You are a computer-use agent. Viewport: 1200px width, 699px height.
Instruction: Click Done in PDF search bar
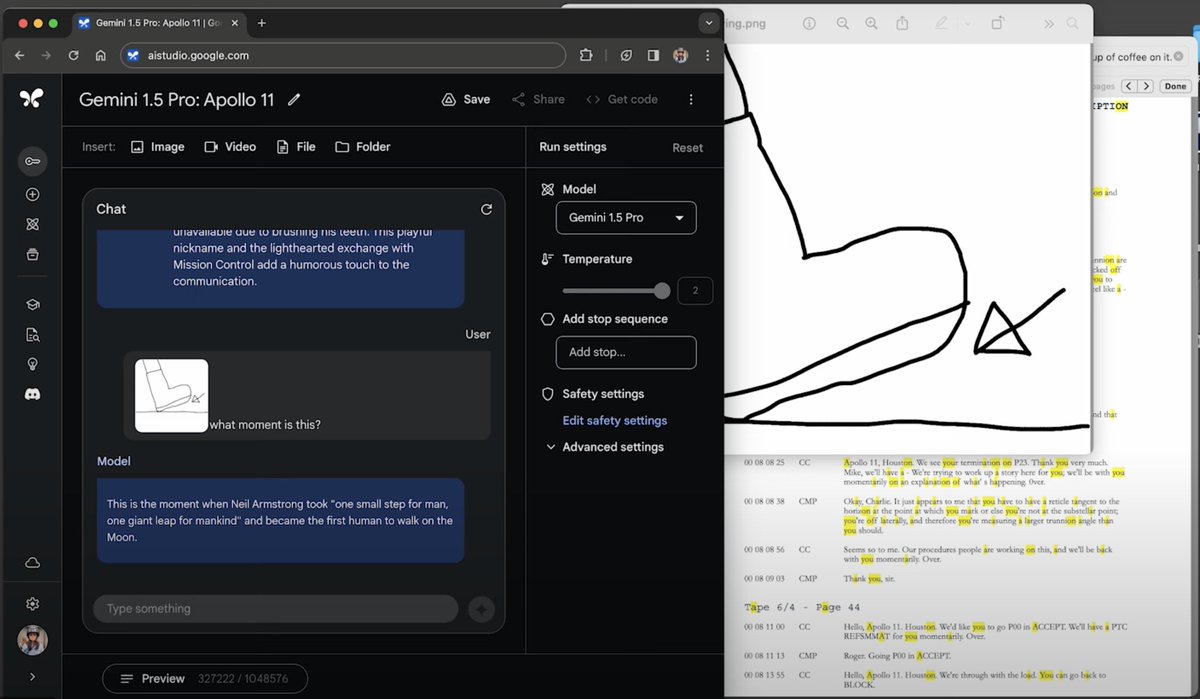[x=1175, y=86]
